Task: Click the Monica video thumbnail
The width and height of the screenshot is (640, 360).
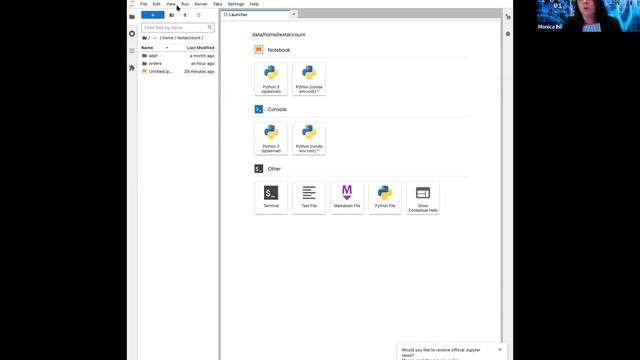Action: pos(588,16)
